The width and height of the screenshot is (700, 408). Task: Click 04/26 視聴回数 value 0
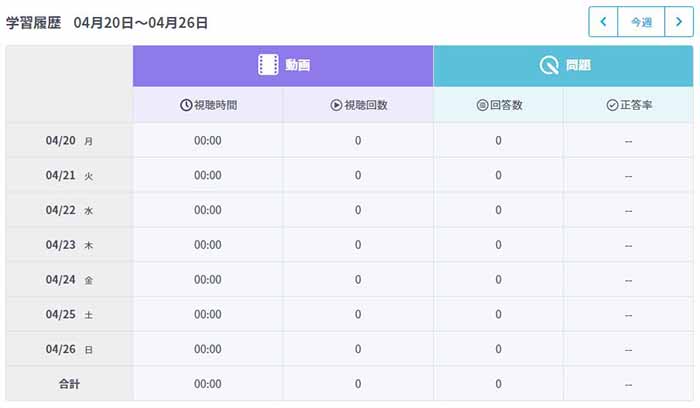click(x=358, y=350)
